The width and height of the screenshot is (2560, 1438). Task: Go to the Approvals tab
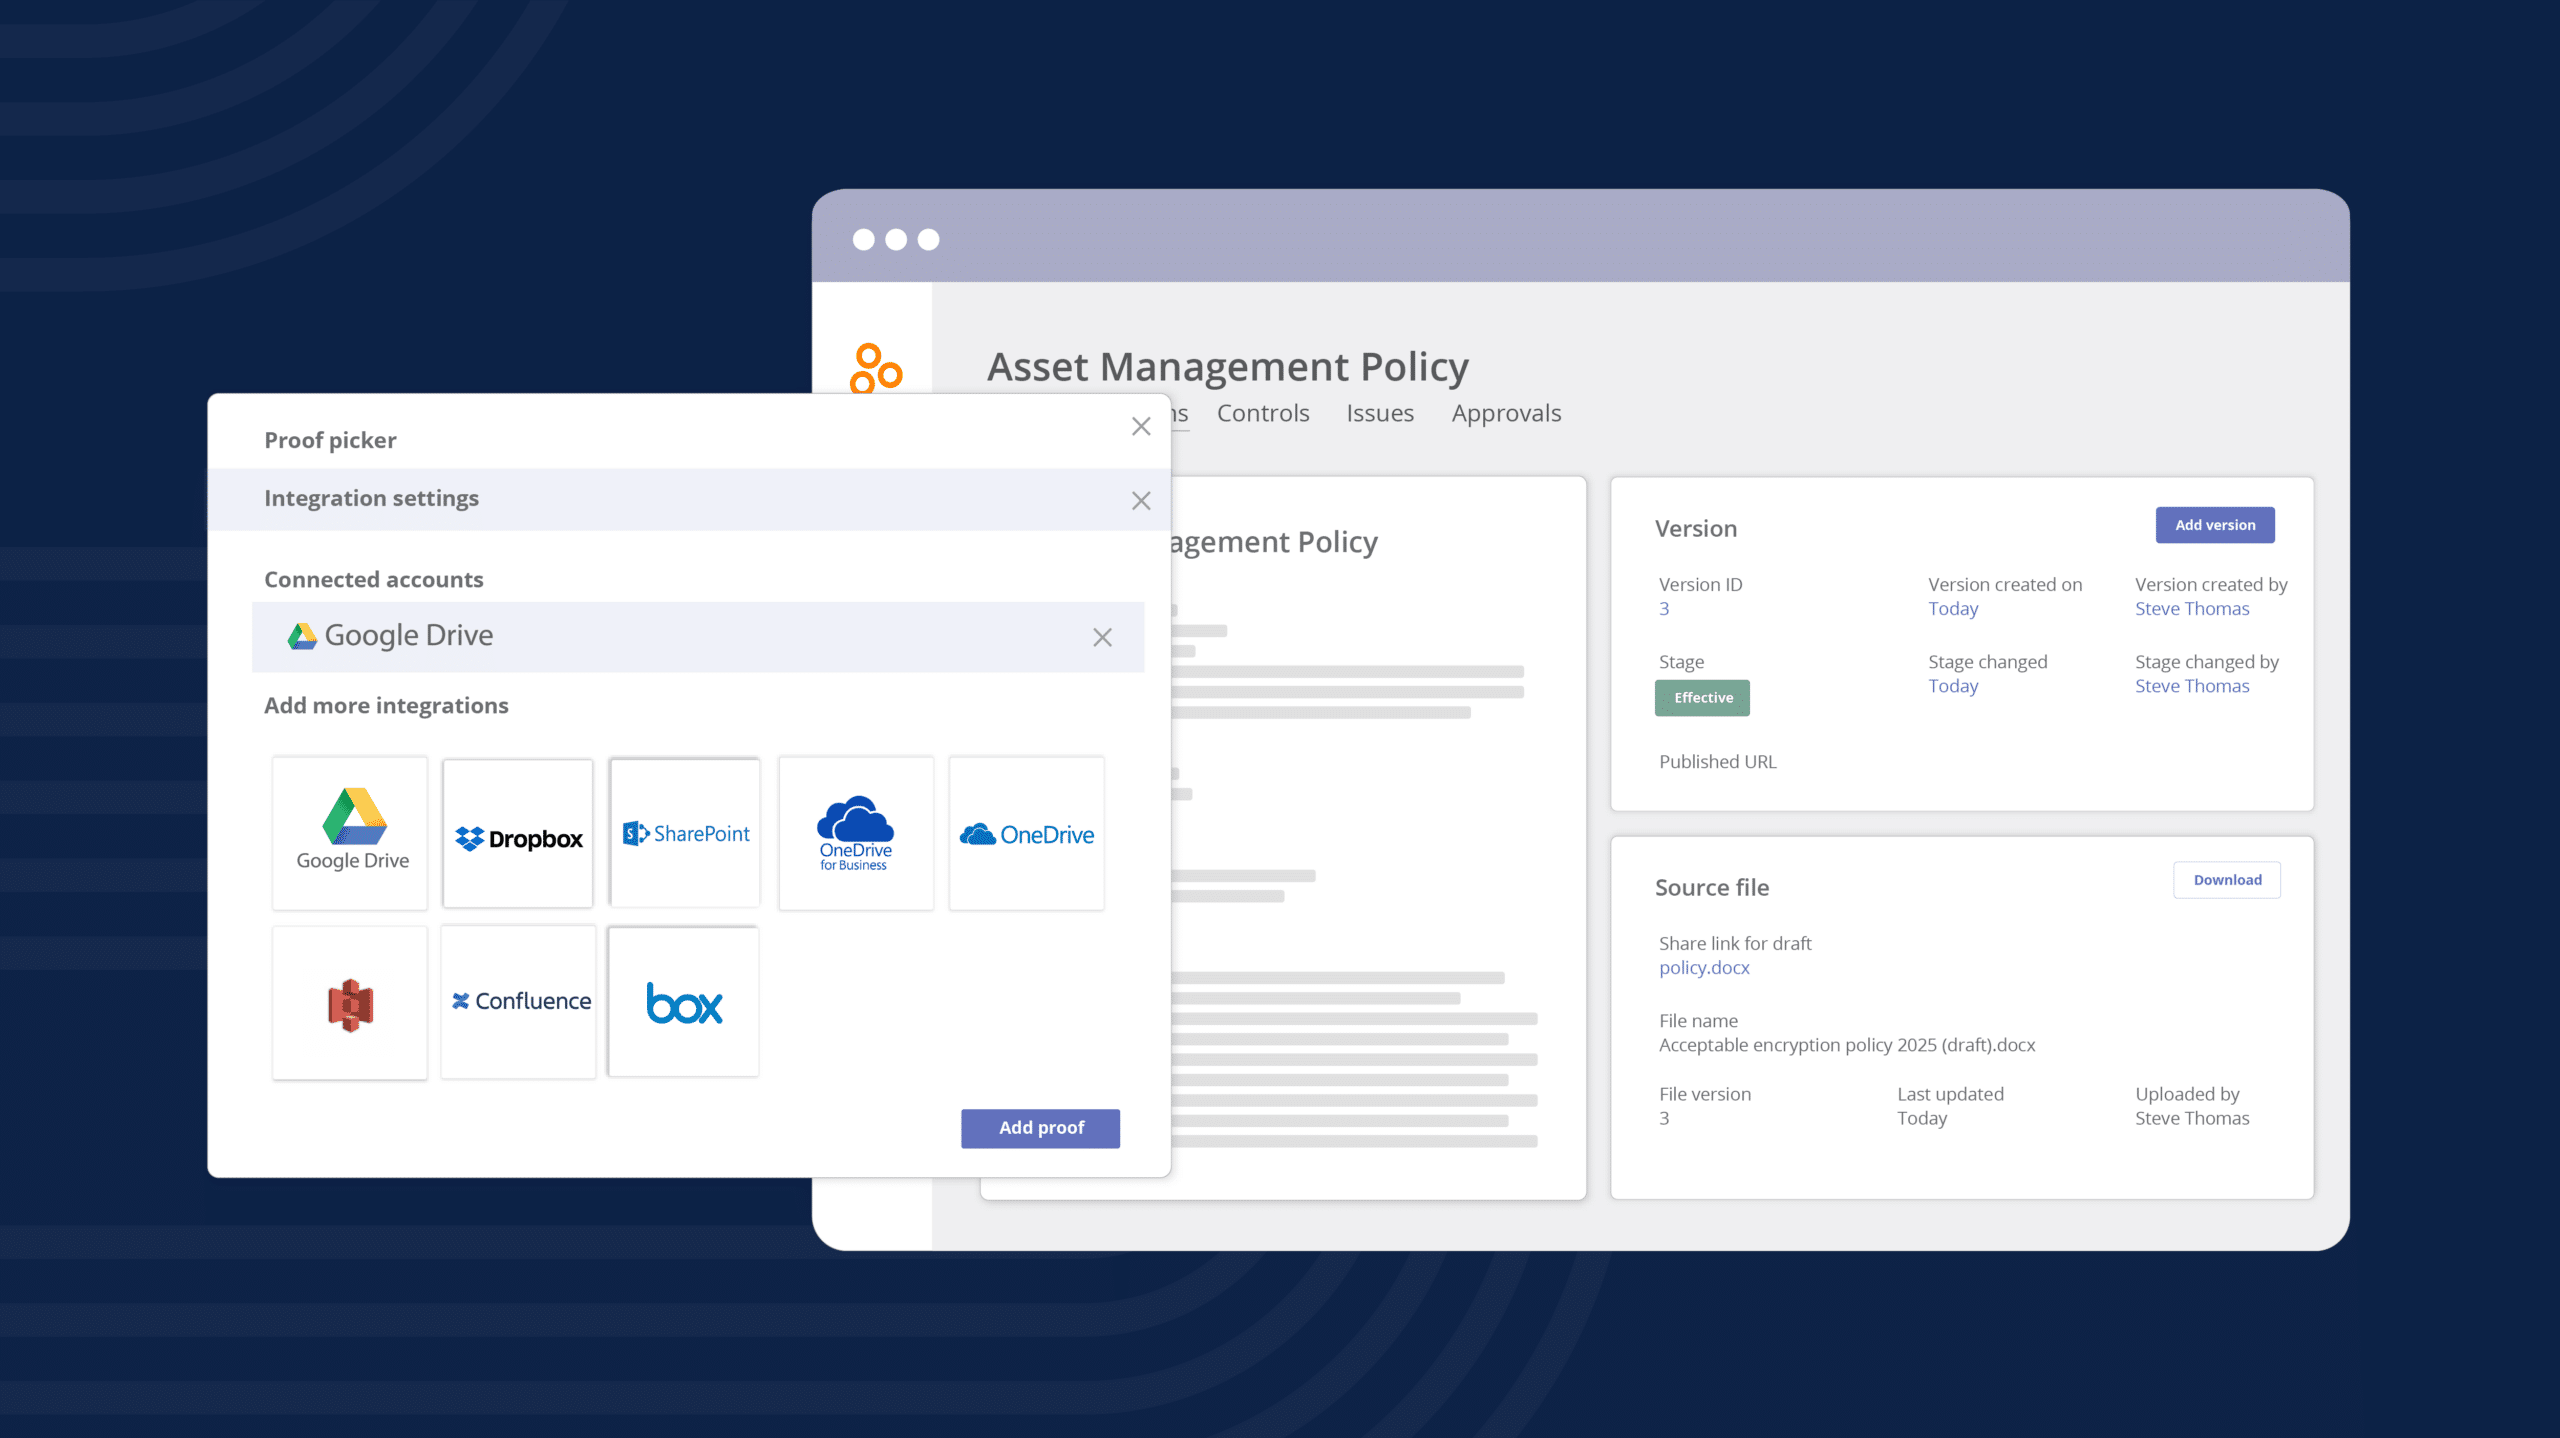point(1506,413)
